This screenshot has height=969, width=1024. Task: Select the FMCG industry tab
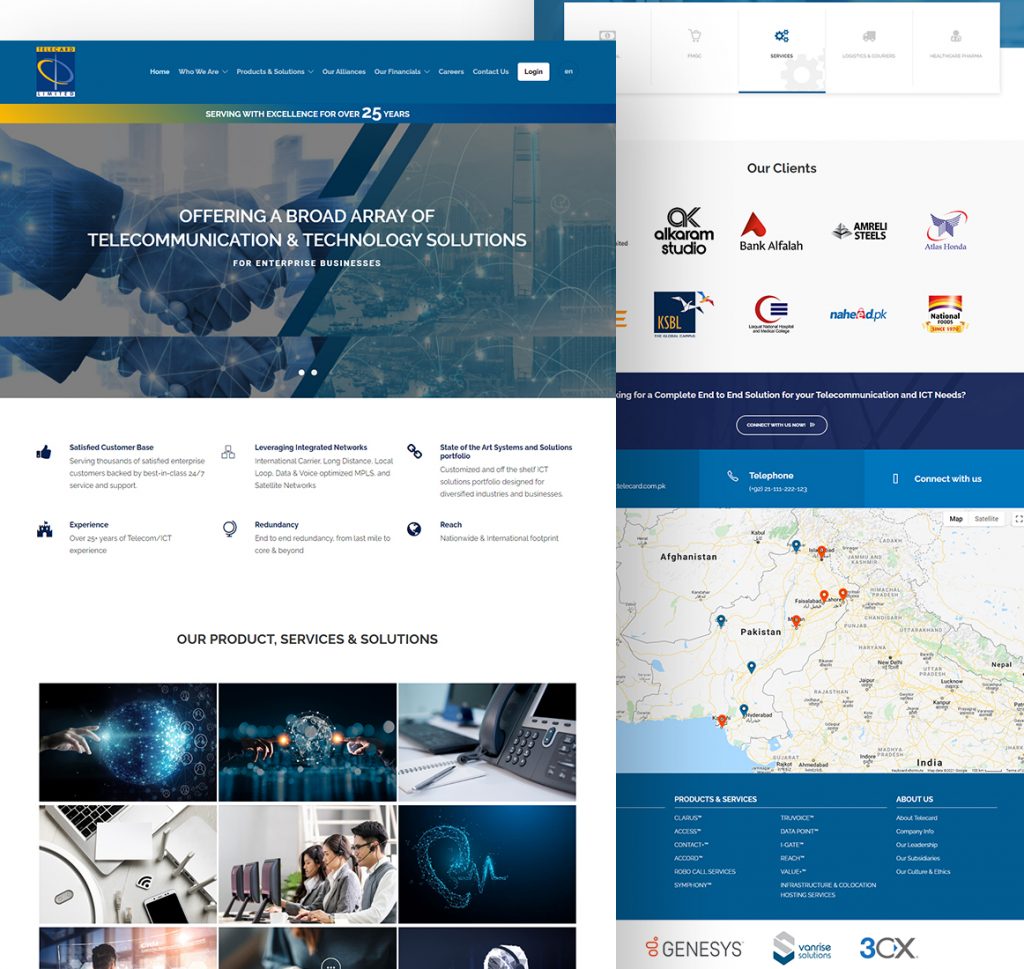(695, 50)
